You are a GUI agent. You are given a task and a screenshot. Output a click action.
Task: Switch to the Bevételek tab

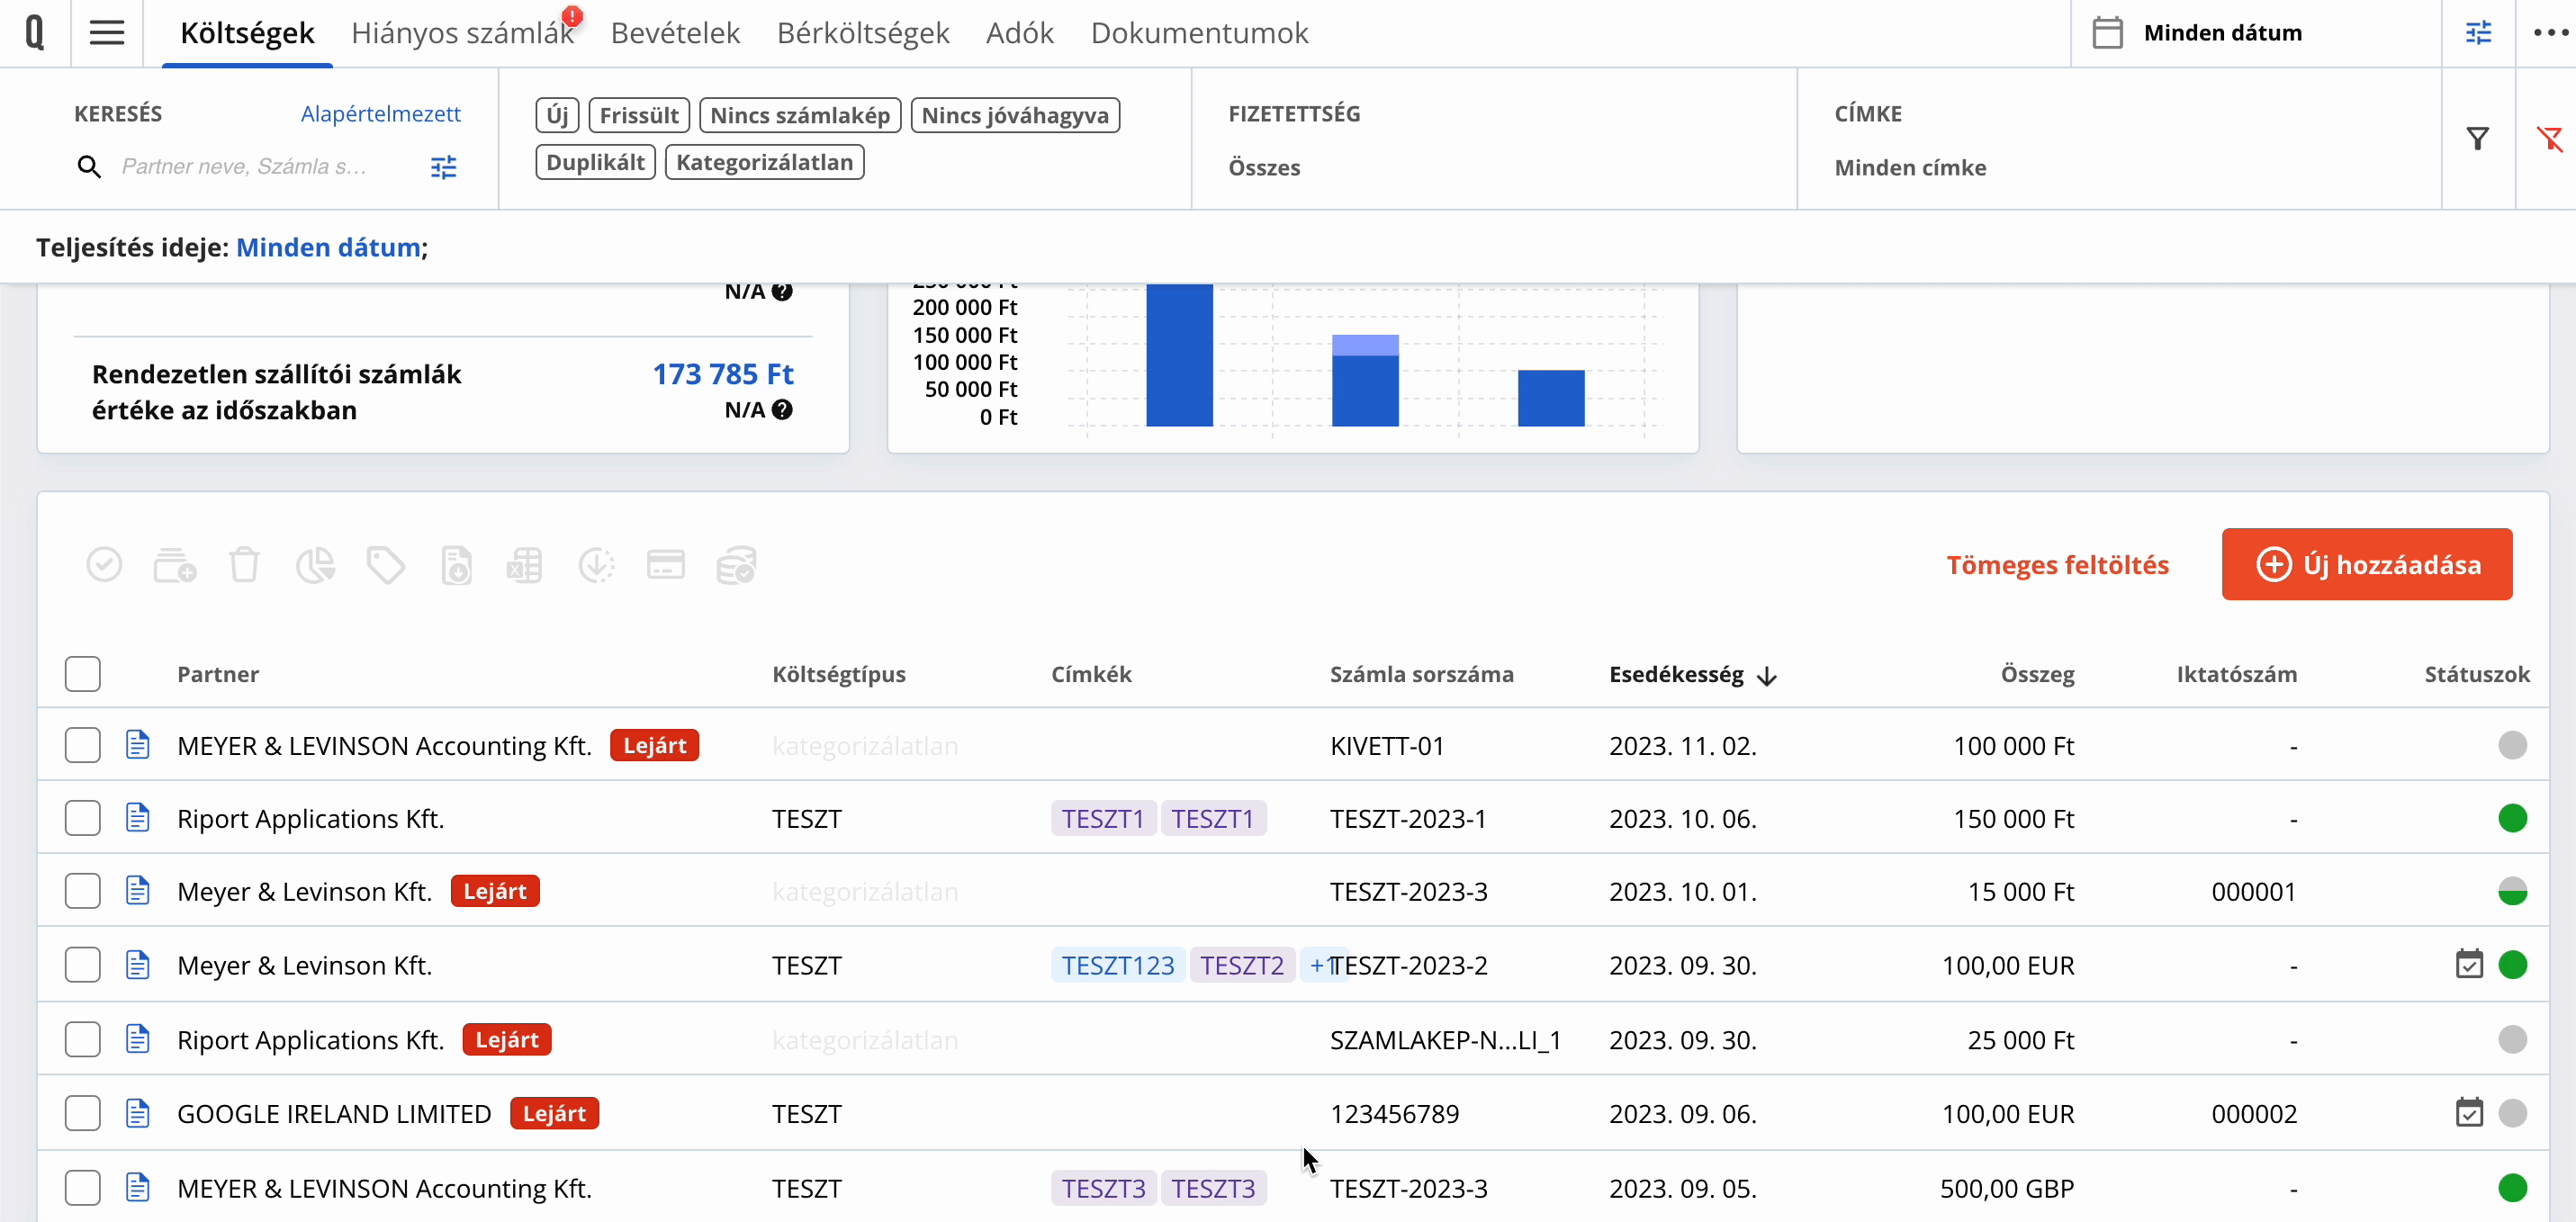click(675, 33)
